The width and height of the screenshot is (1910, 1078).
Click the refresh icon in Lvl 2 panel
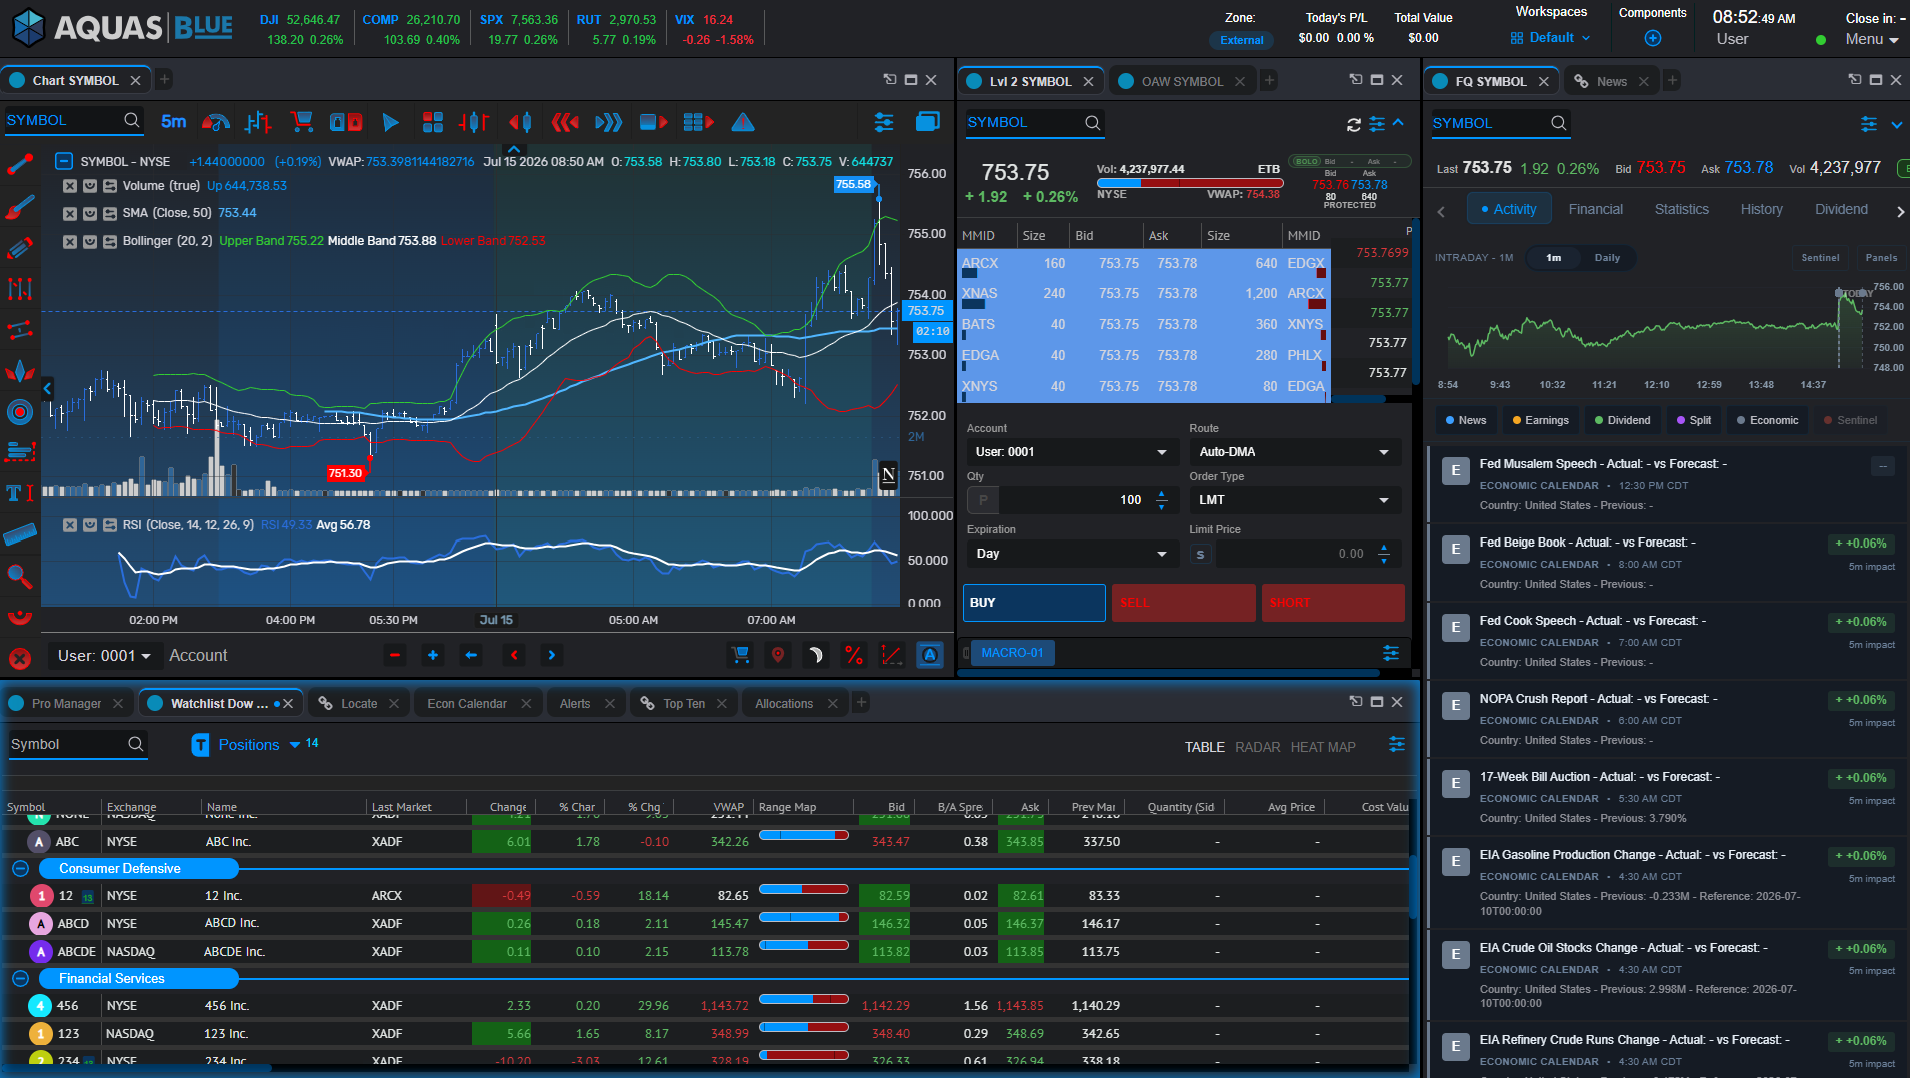click(1354, 124)
